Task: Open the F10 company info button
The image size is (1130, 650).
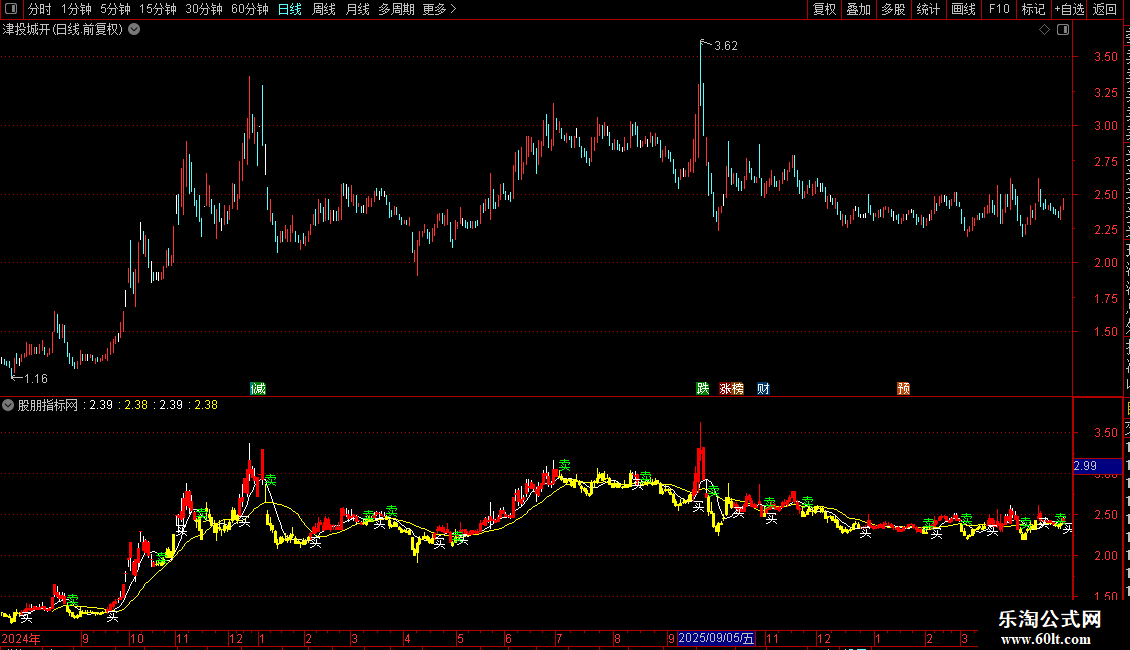Action: pyautogui.click(x=999, y=9)
